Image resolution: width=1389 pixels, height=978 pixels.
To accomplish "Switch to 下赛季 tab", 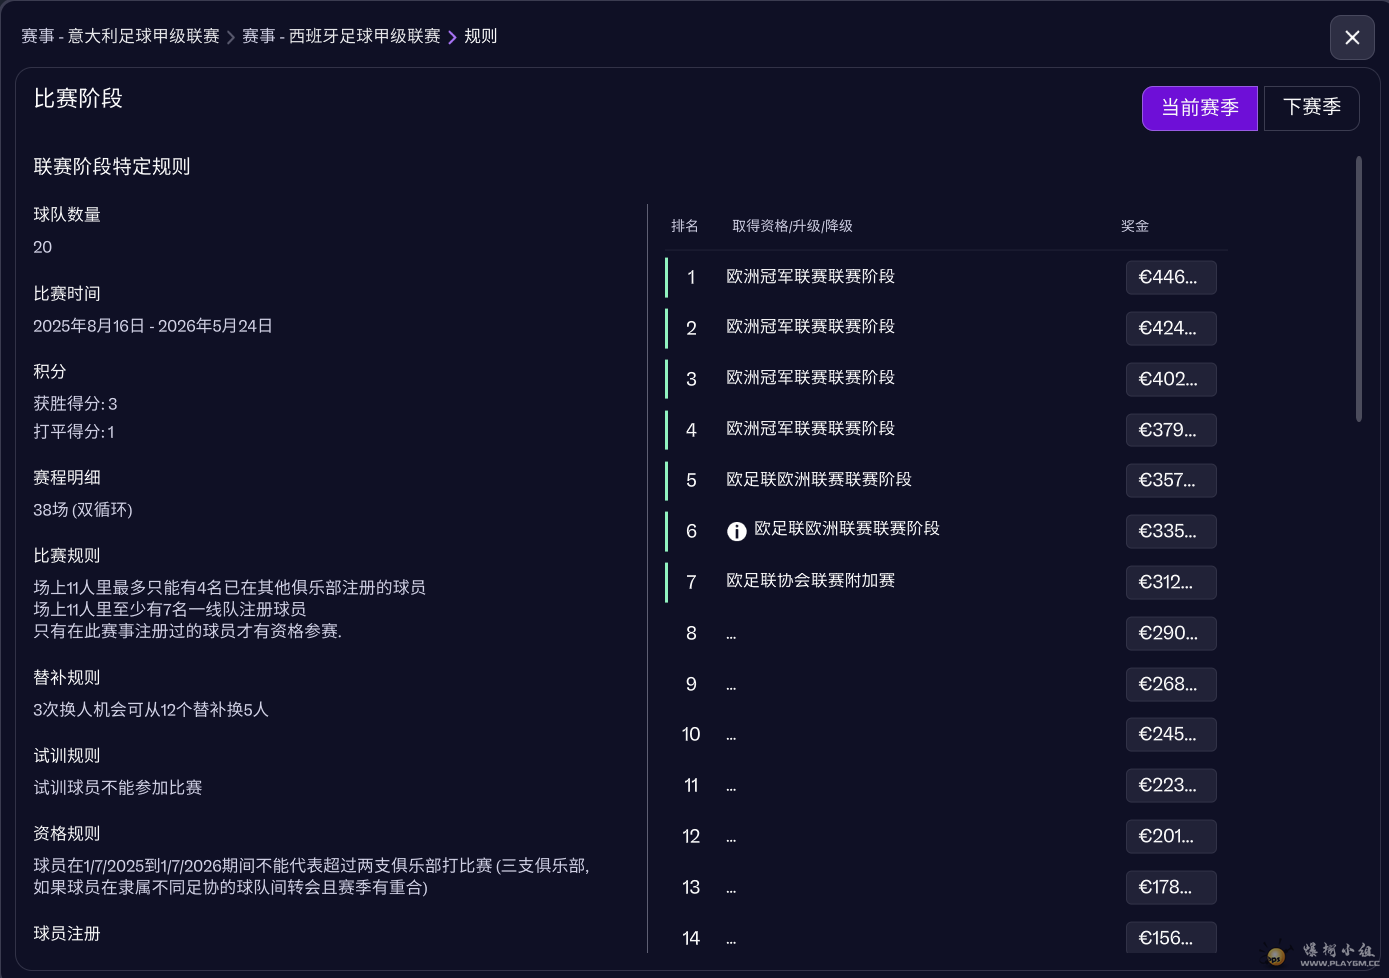I will 1311,108.
